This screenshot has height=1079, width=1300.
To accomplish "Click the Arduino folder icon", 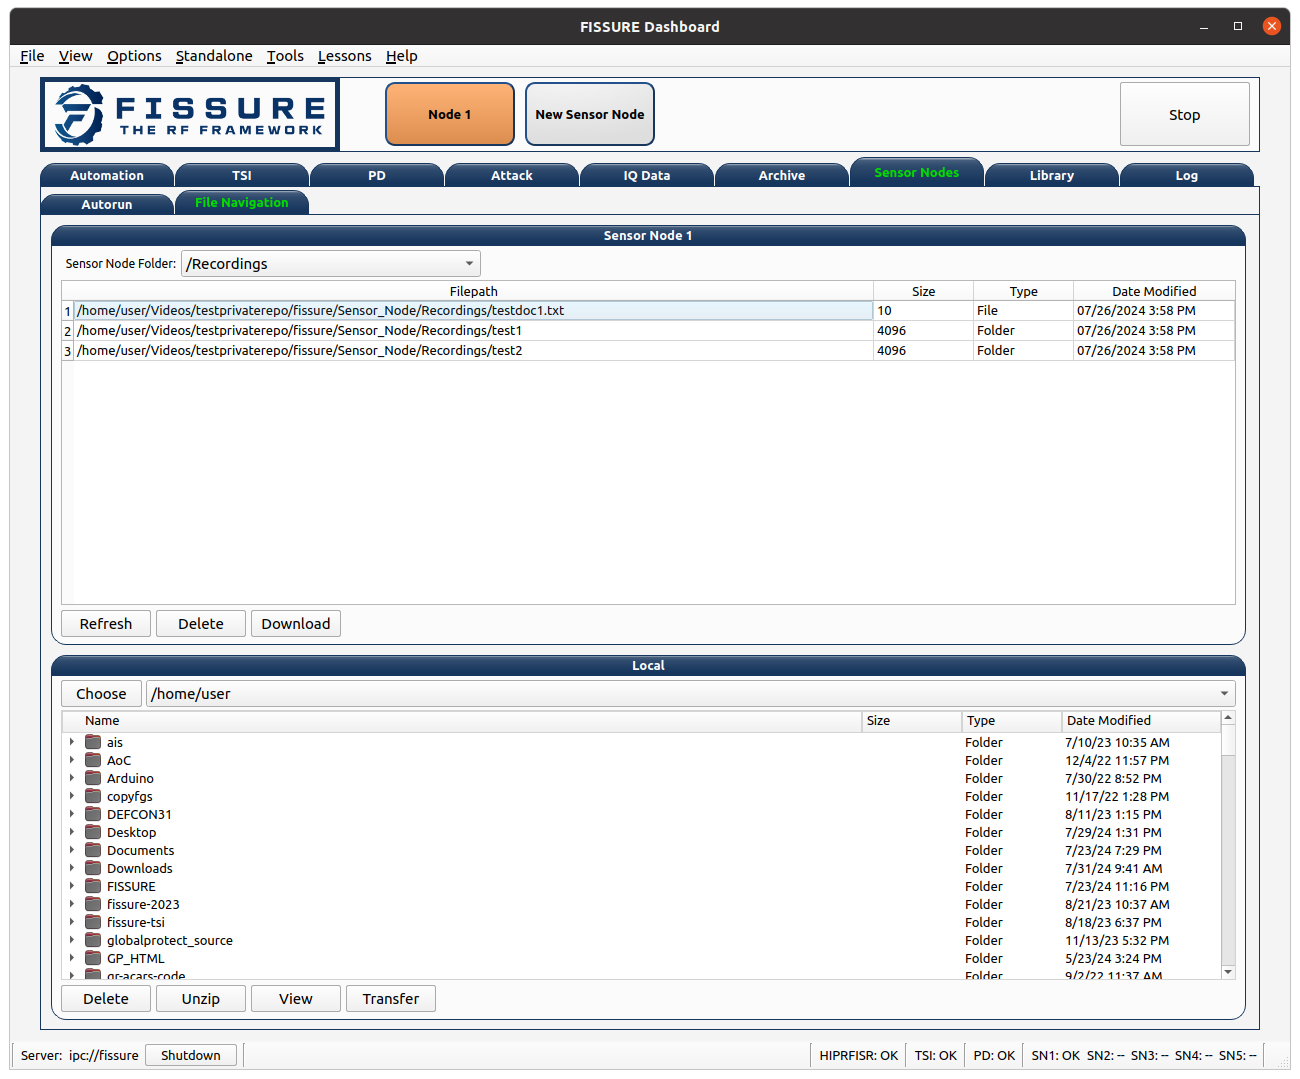I will click(x=93, y=778).
